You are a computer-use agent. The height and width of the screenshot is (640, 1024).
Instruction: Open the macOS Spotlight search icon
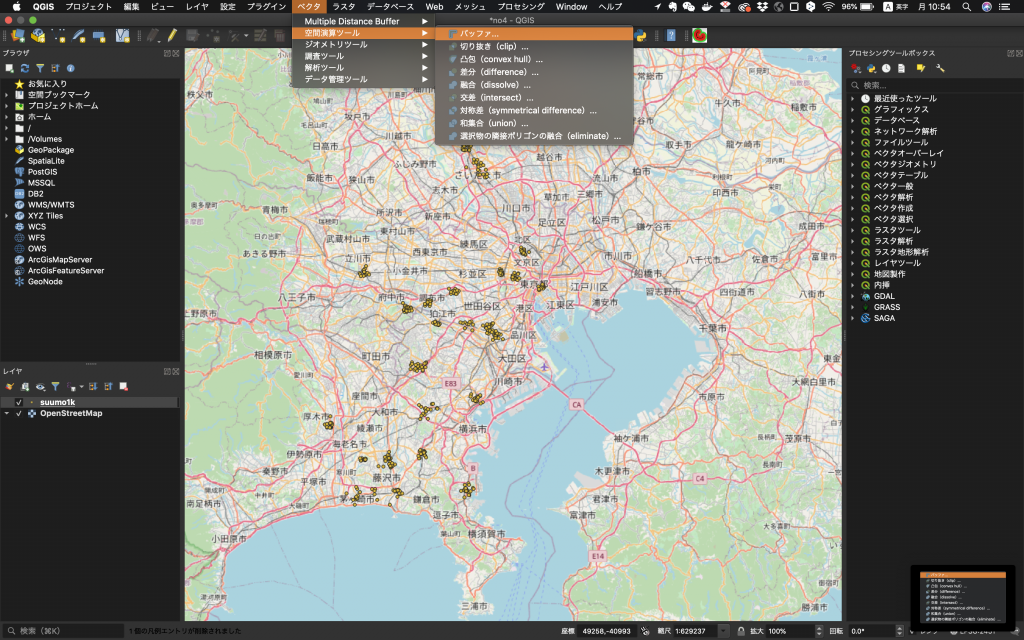click(x=967, y=7)
